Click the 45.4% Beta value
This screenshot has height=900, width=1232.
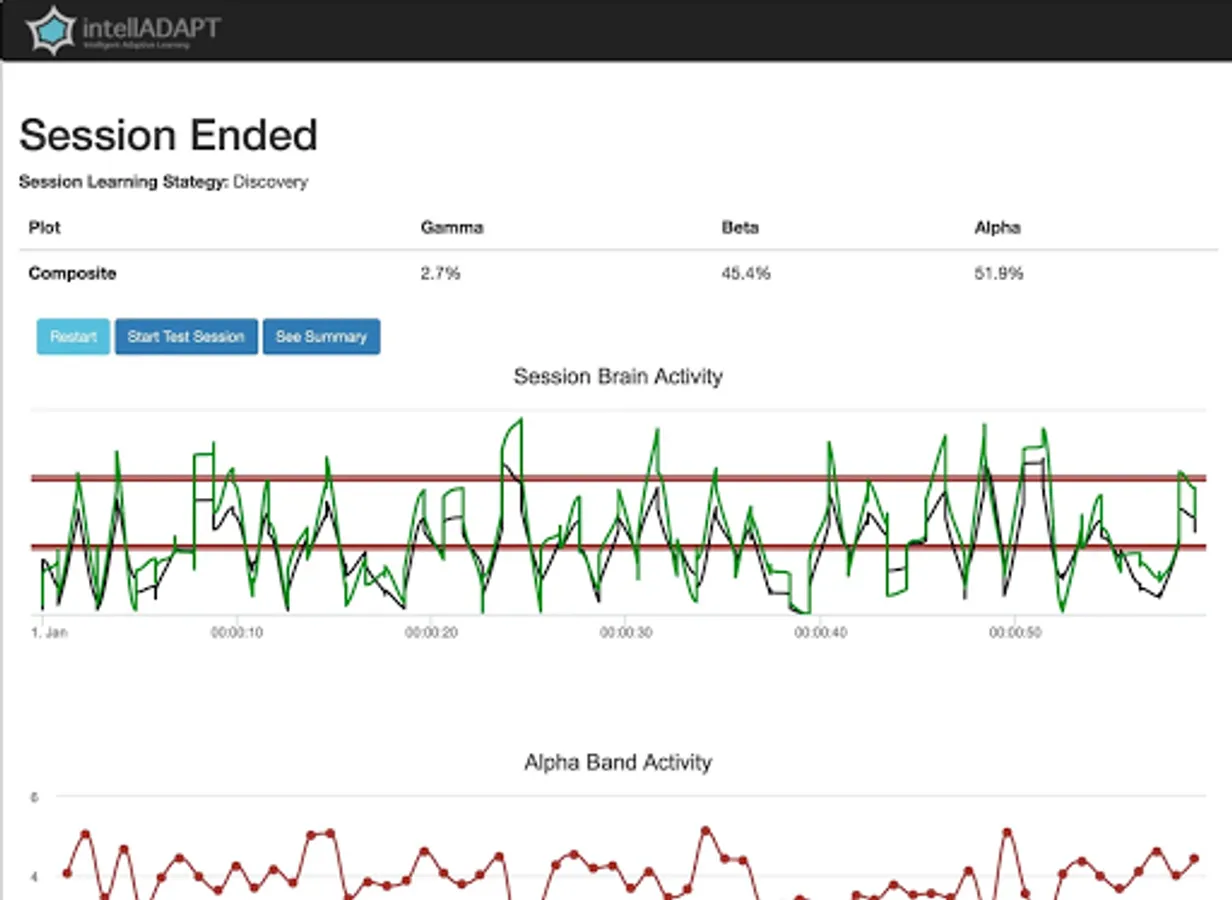point(746,273)
